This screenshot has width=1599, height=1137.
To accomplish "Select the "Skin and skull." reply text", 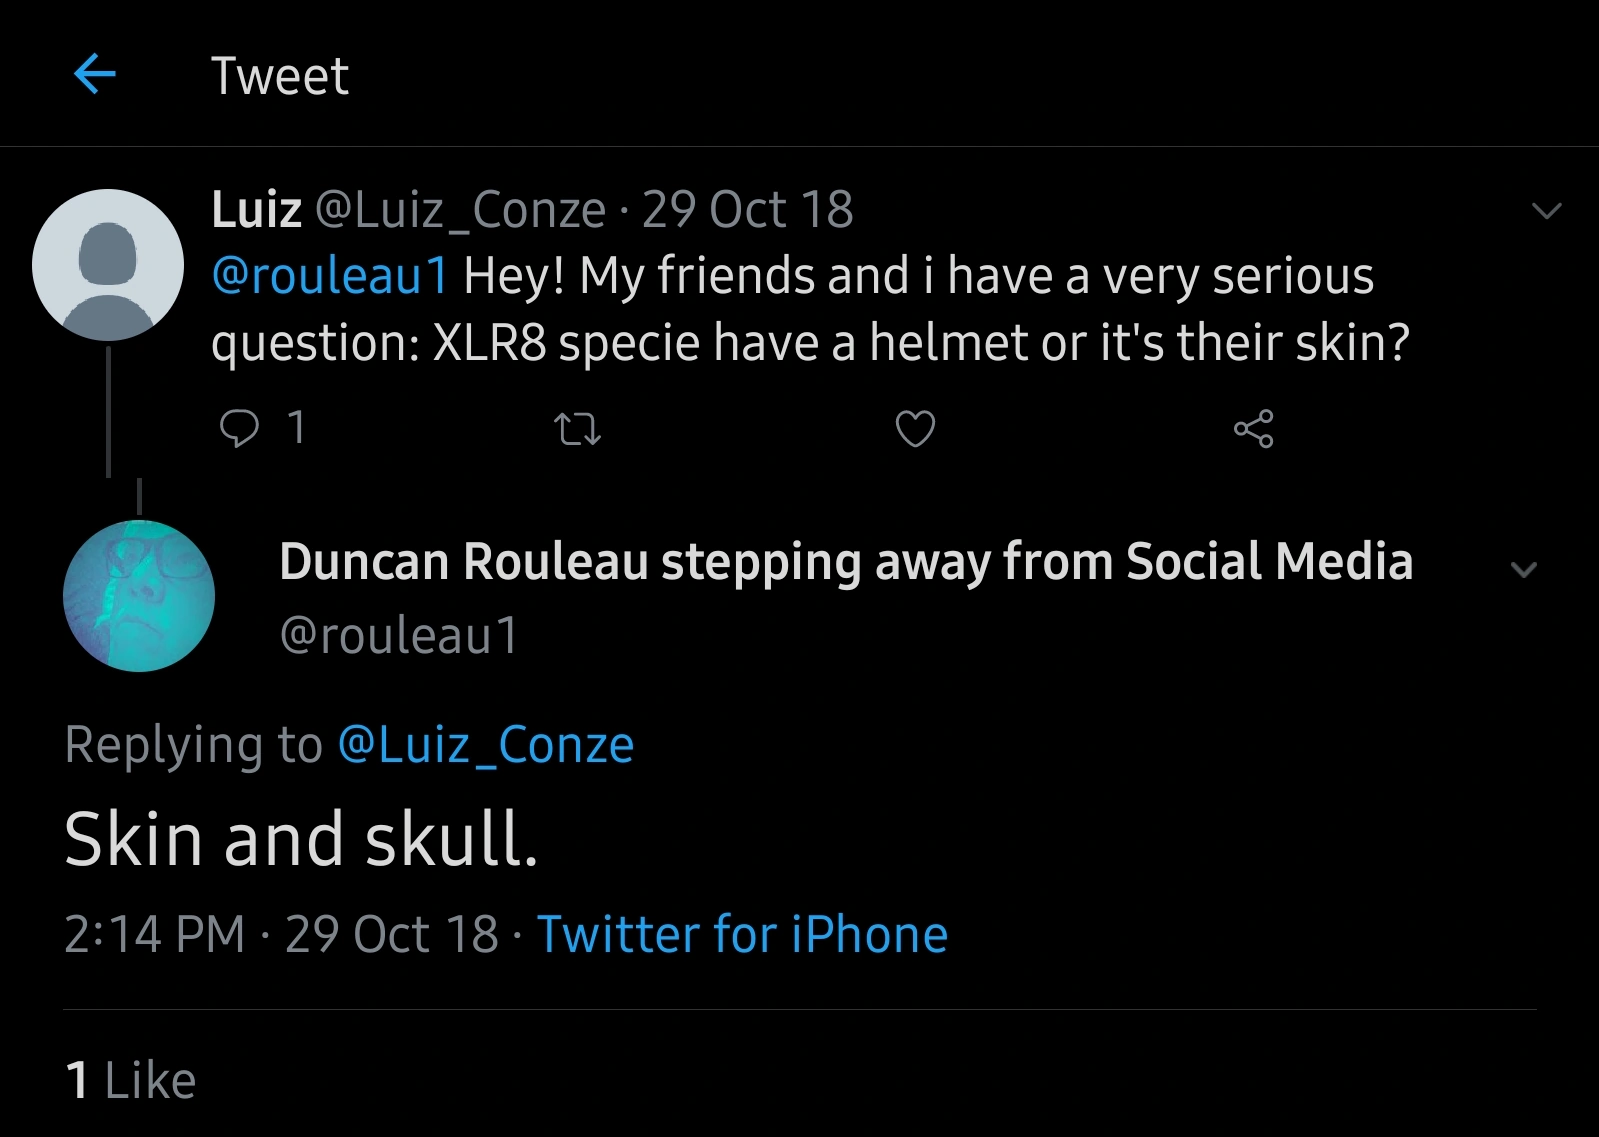I will (x=301, y=839).
